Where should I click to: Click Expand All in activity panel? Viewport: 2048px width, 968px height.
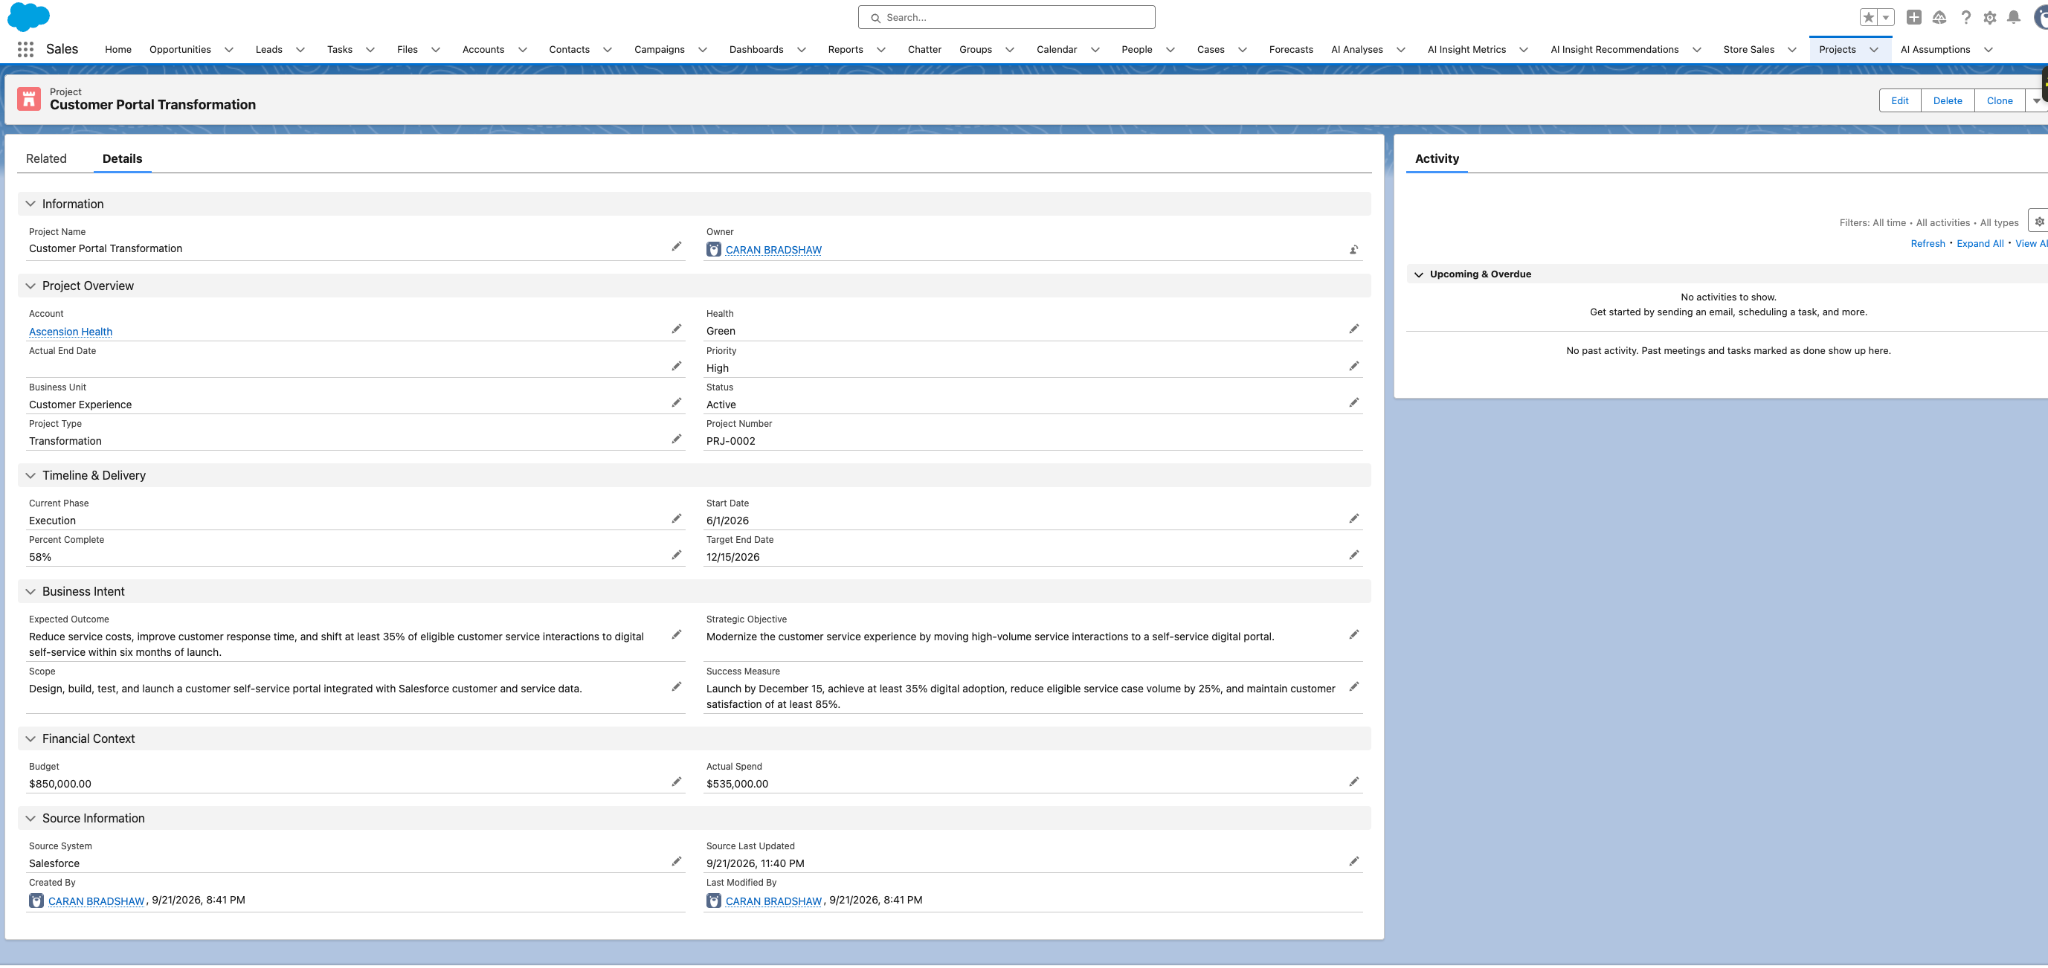[x=1980, y=243]
